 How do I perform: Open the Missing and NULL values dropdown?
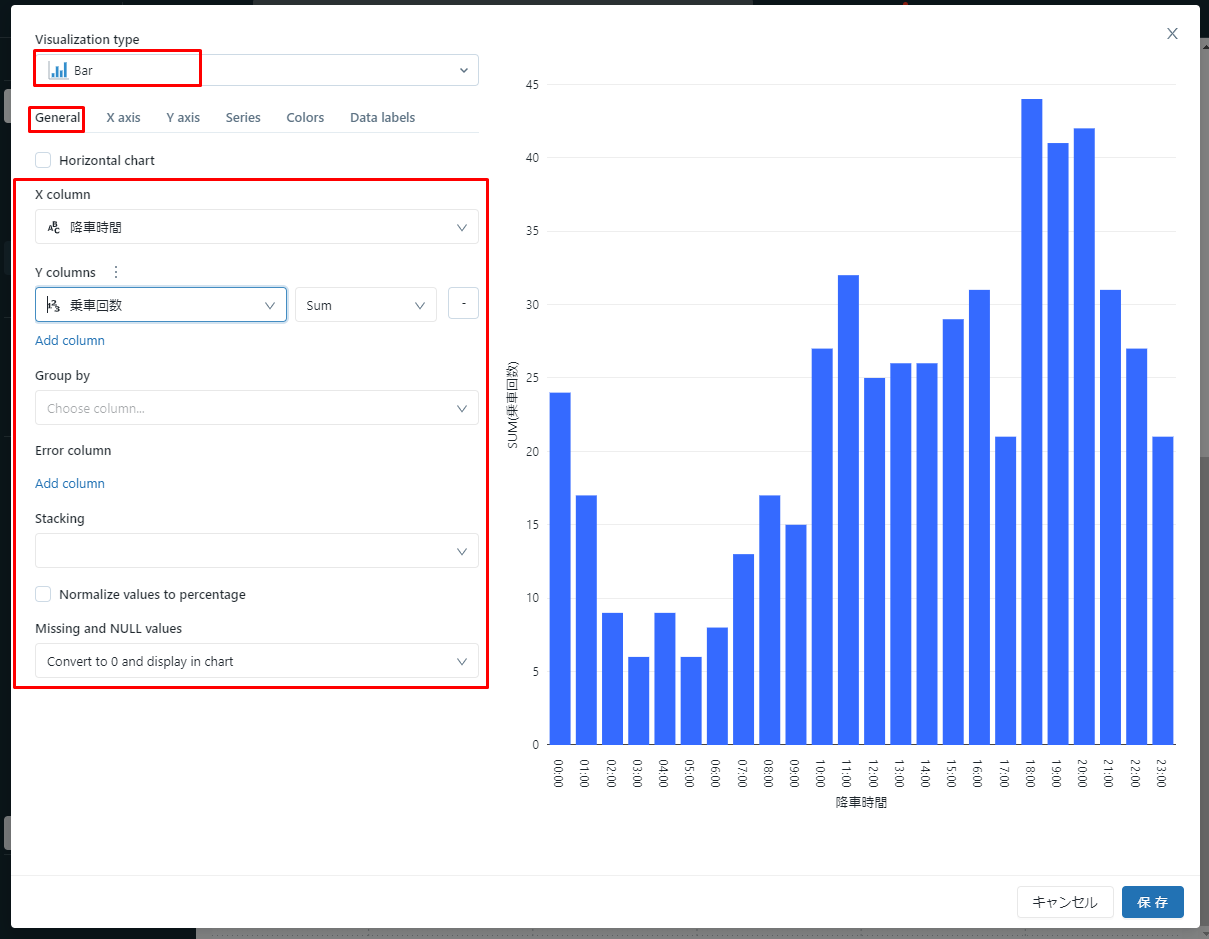[256, 661]
